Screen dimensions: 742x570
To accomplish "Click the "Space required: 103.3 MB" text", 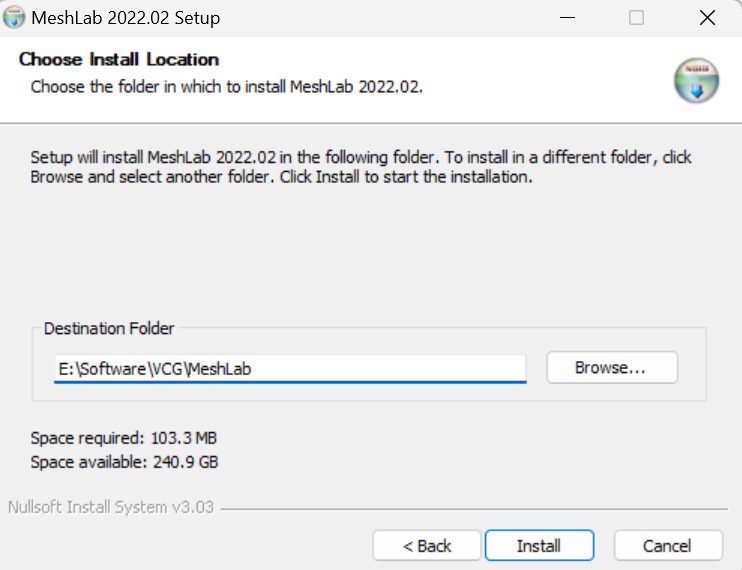I will [x=124, y=438].
